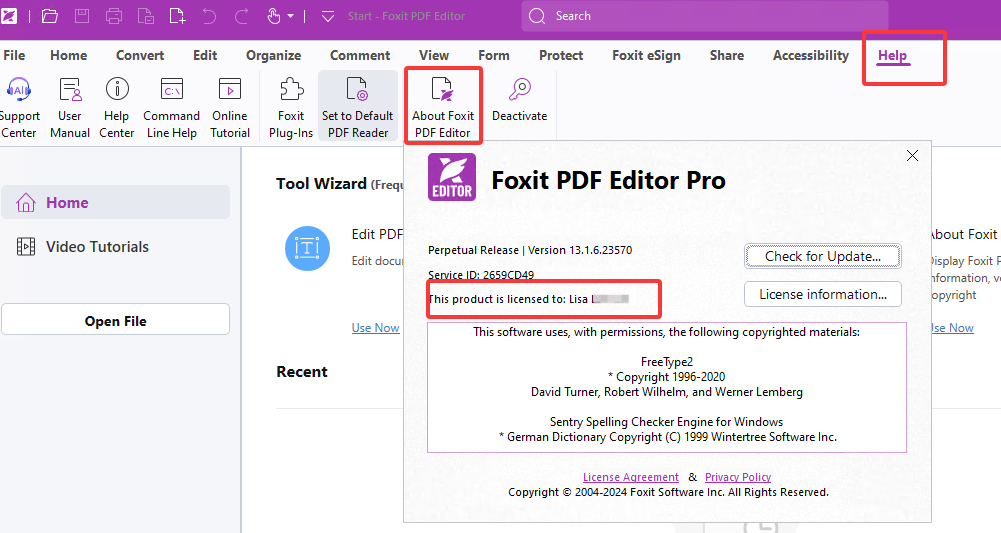
Task: Switch to the Home ribbon tab
Action: click(x=68, y=56)
